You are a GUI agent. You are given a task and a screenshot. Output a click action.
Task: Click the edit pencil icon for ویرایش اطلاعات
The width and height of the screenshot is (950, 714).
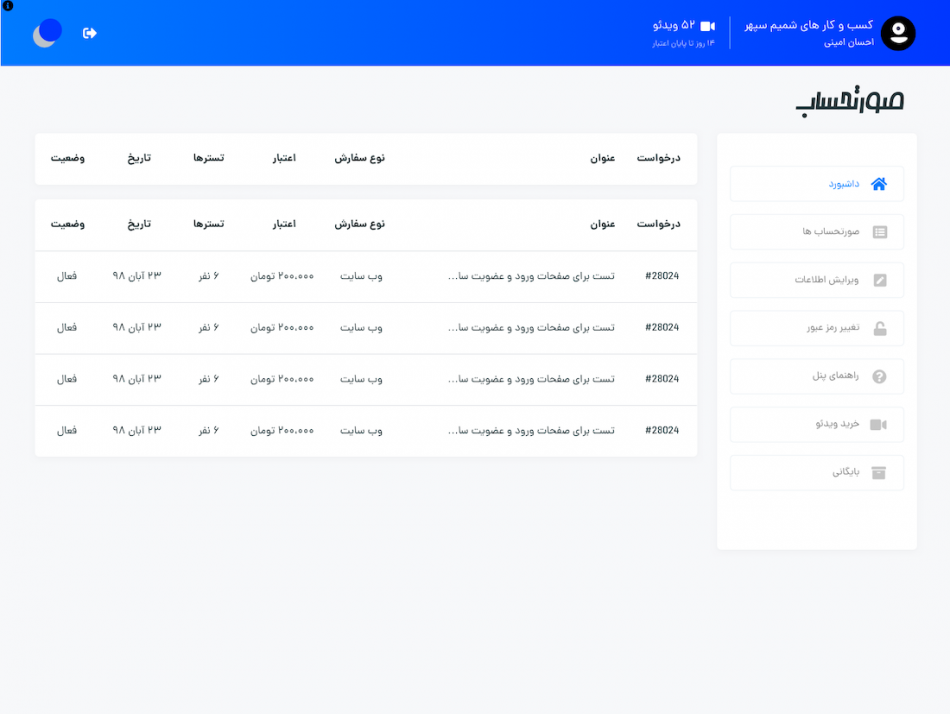(x=880, y=280)
